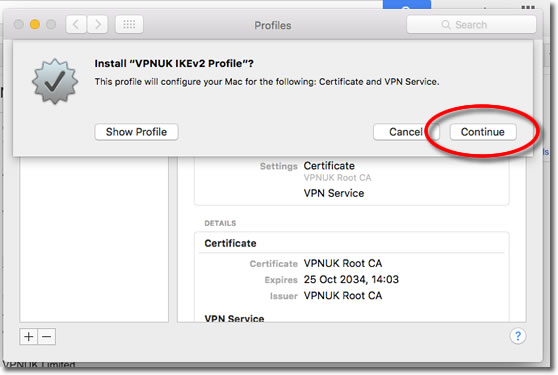Remove selected profile with the minus button
558x375 pixels.
click(47, 336)
